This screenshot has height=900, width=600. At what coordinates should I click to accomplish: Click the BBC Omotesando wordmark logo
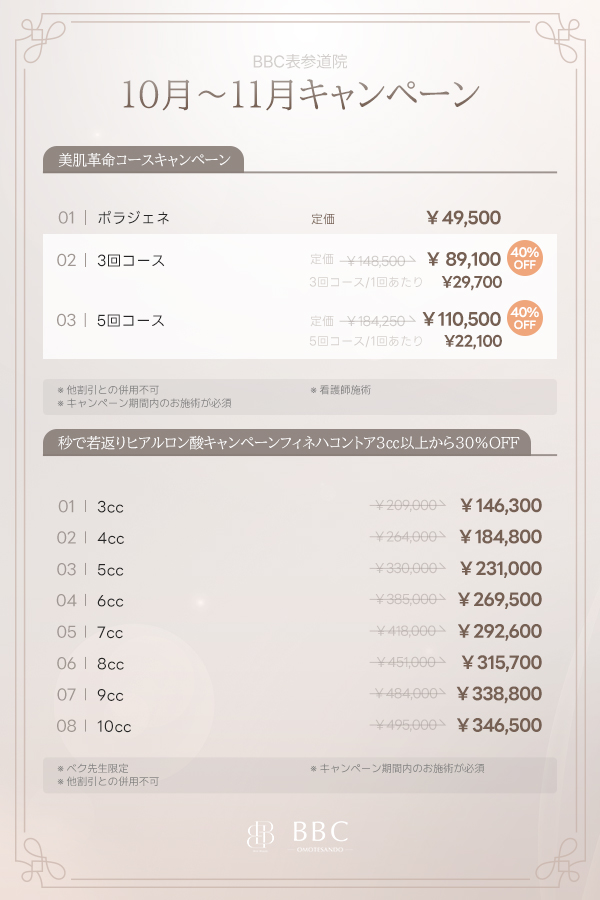(x=320, y=834)
